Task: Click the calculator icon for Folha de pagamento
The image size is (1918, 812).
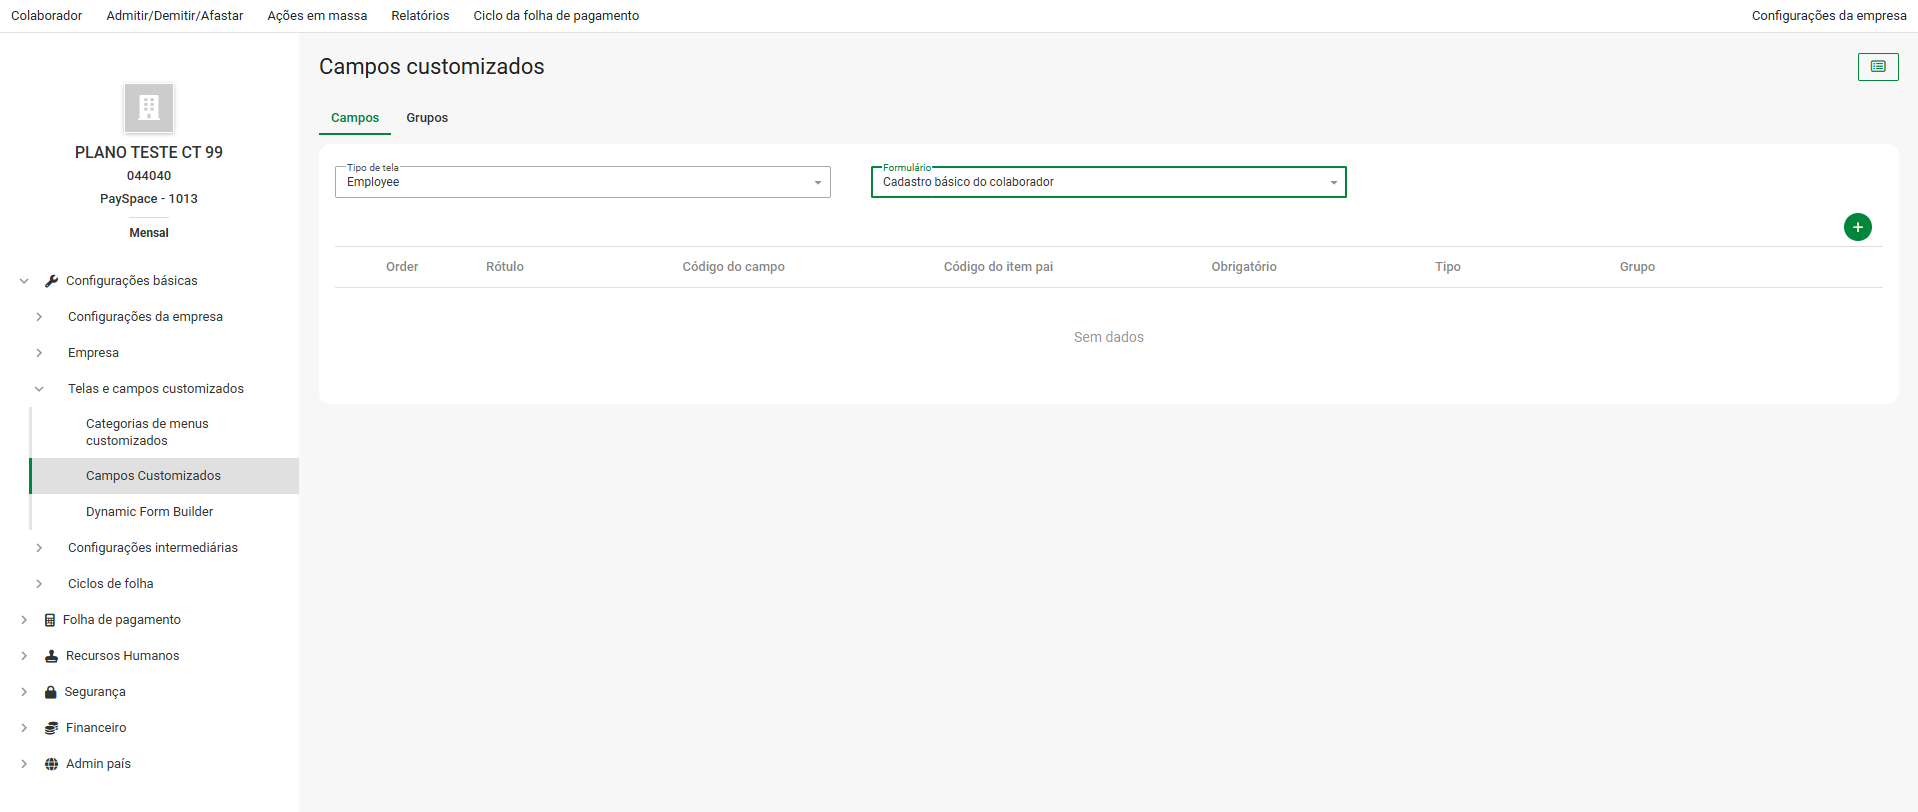Action: point(50,620)
